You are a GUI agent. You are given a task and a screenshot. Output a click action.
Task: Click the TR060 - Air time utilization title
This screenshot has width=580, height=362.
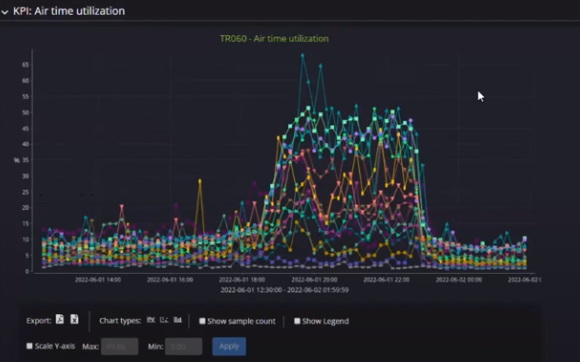(x=274, y=38)
